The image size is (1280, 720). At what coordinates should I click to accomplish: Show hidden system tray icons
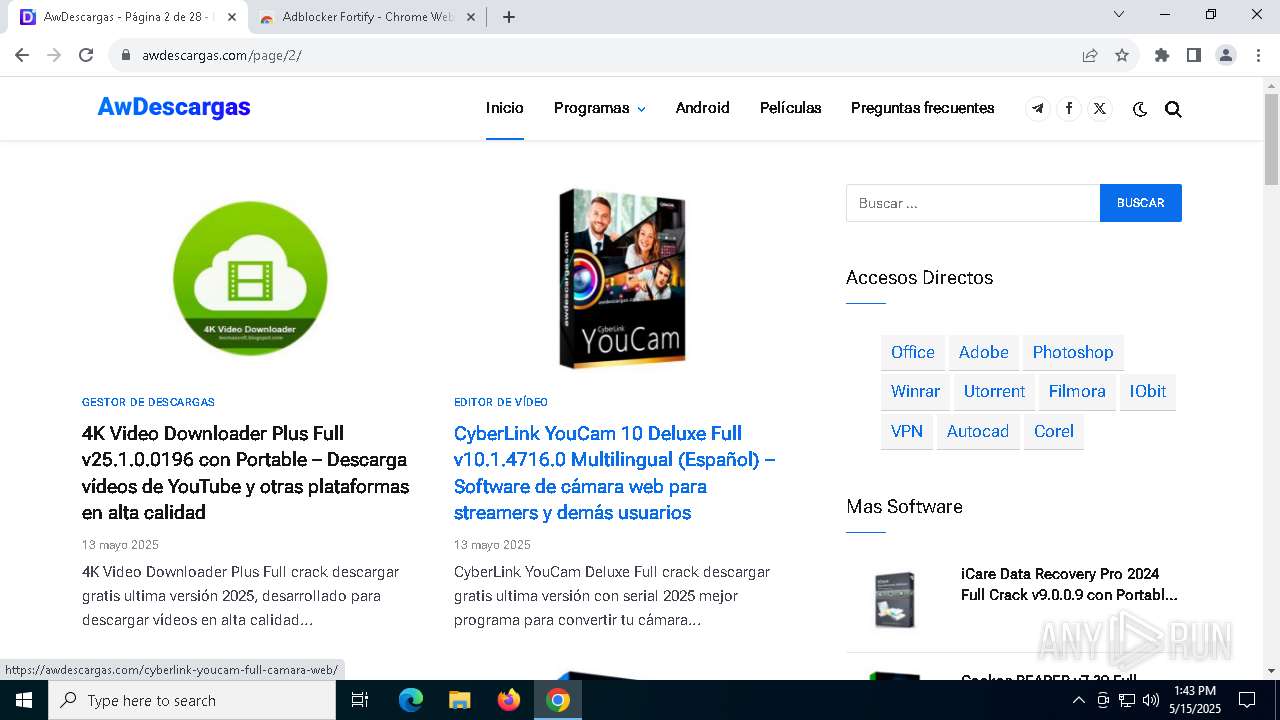coord(1078,700)
